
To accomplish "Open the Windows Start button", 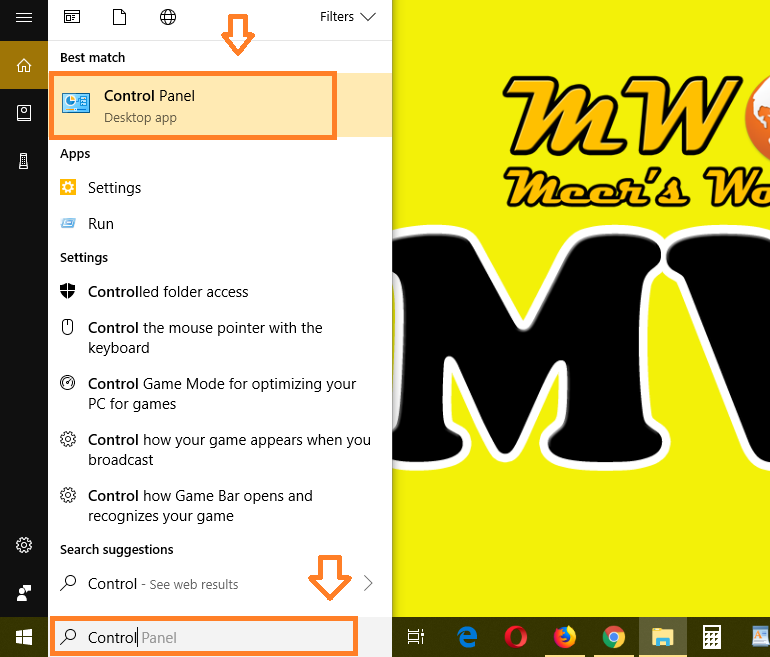I will pos(24,637).
